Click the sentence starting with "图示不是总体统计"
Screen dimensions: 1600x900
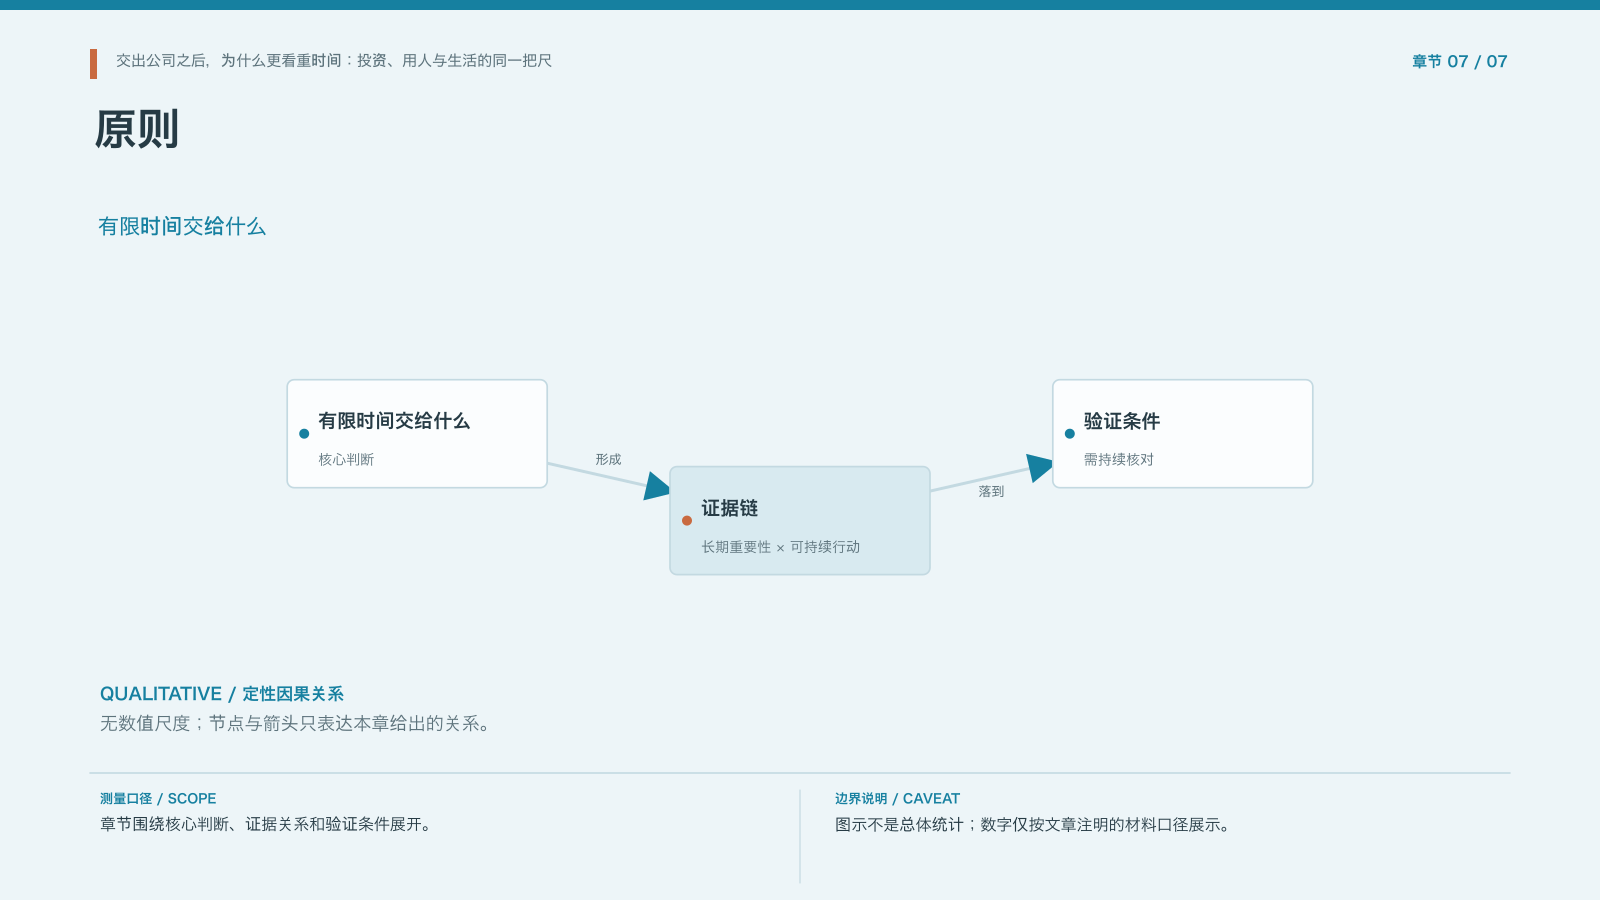[1032, 825]
